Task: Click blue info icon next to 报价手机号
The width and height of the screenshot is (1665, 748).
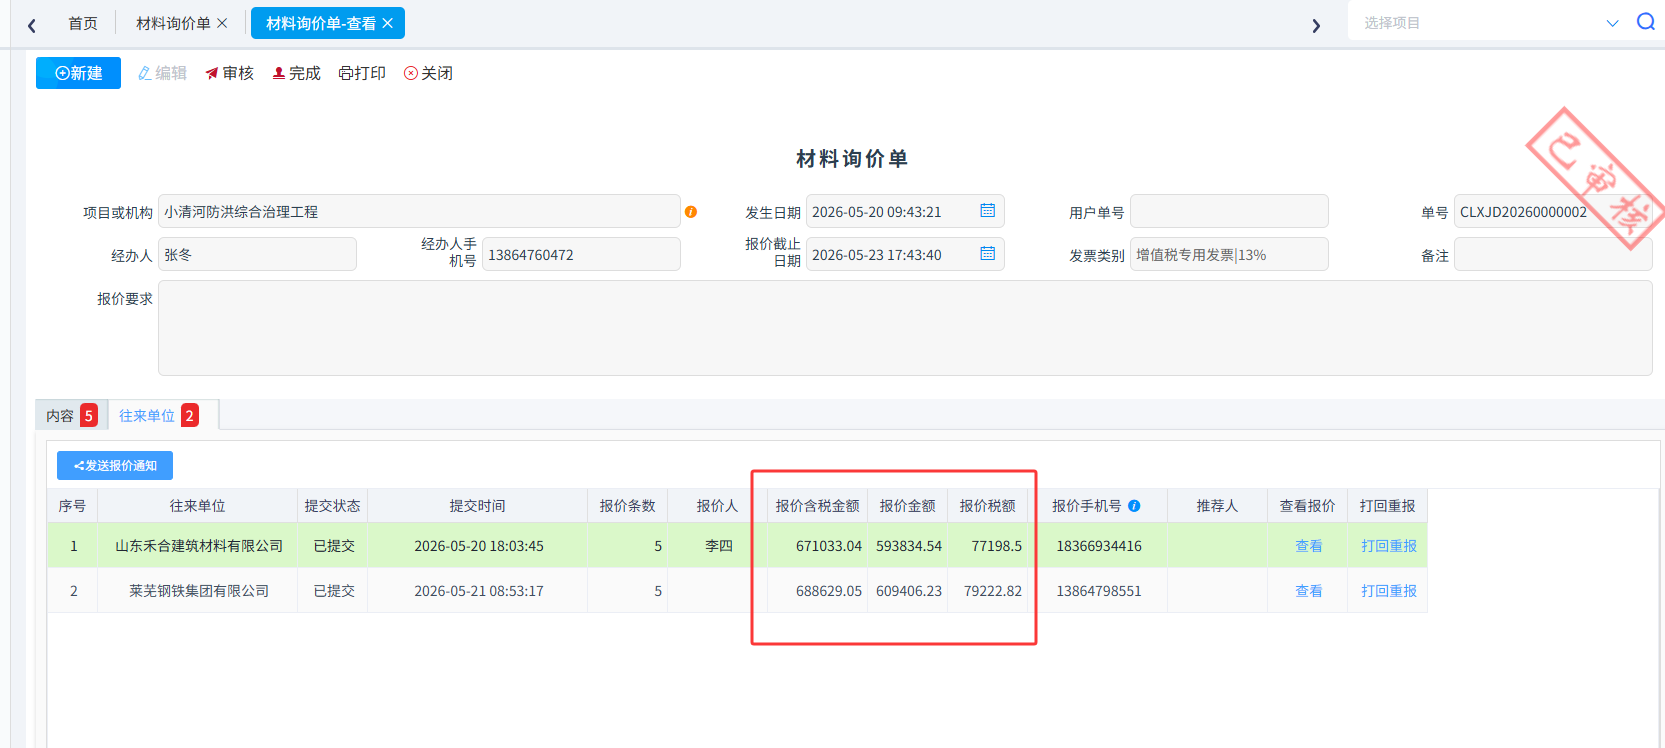Action: coord(1134,506)
